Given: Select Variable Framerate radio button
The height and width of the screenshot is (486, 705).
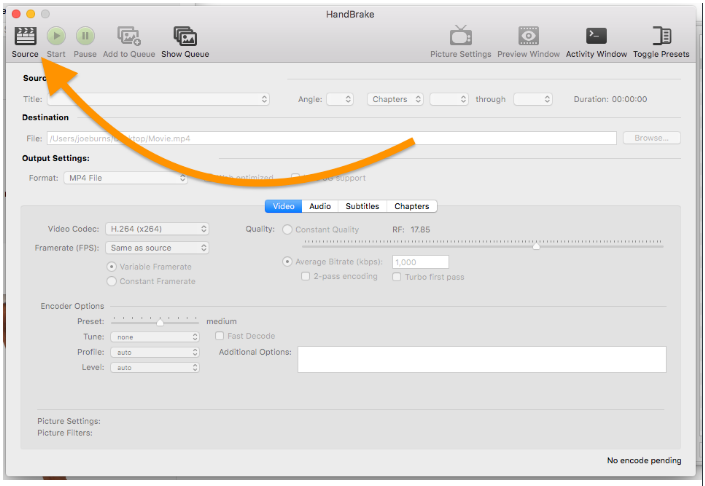Looking at the screenshot, I should click(x=111, y=267).
